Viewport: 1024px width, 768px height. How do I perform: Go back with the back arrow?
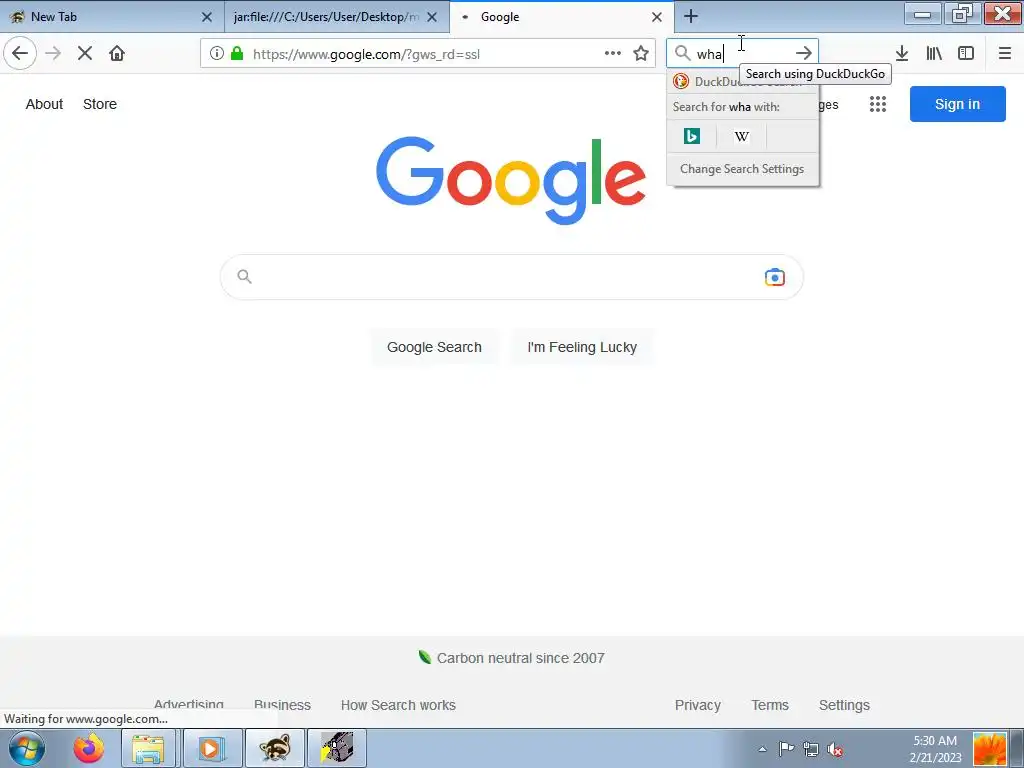tap(20, 53)
